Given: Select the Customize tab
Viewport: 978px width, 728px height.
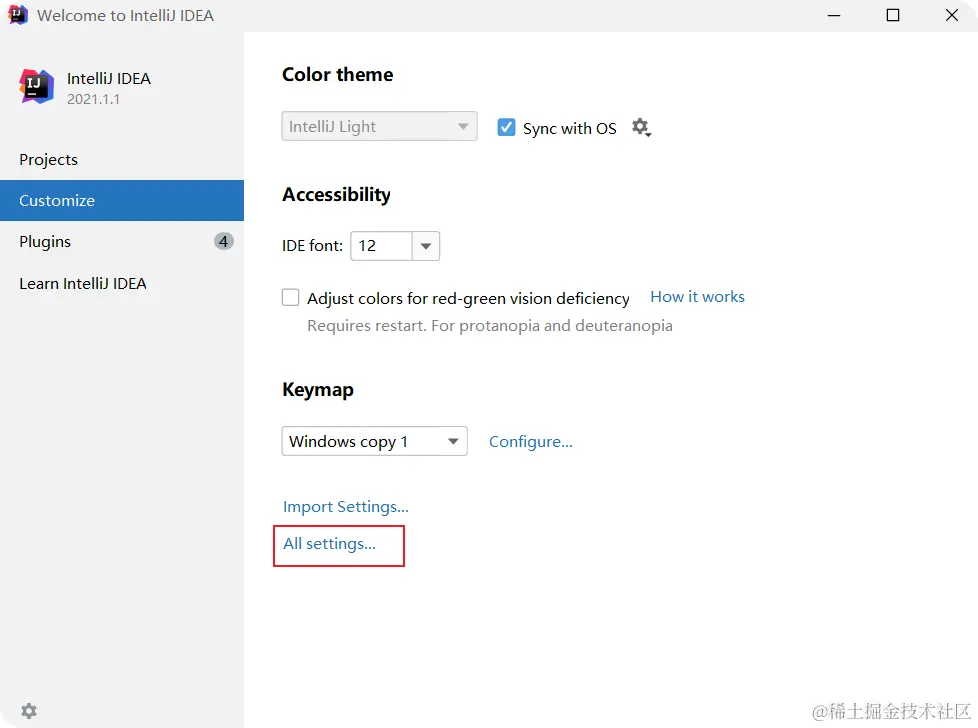Looking at the screenshot, I should coord(122,200).
